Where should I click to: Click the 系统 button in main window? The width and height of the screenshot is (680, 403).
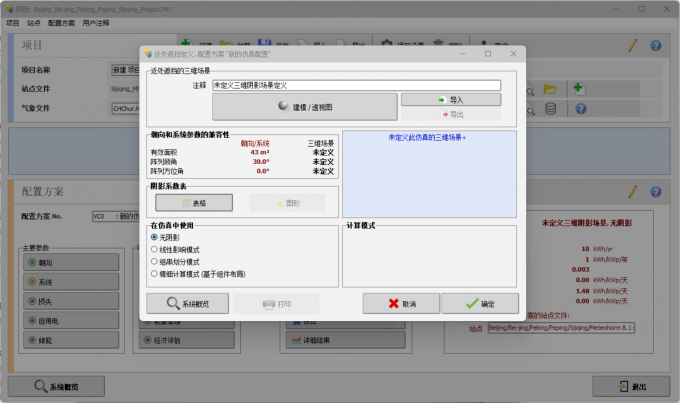(x=71, y=282)
